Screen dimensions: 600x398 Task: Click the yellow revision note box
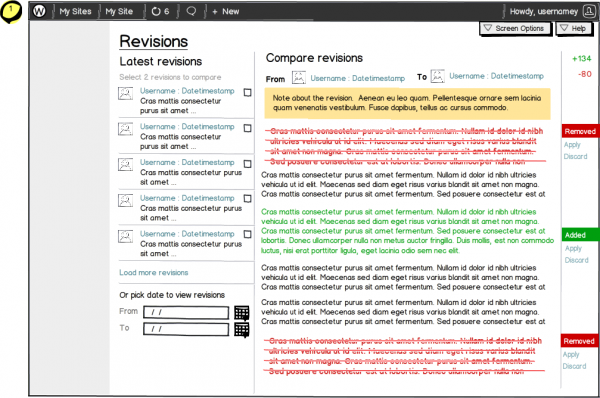click(408, 103)
